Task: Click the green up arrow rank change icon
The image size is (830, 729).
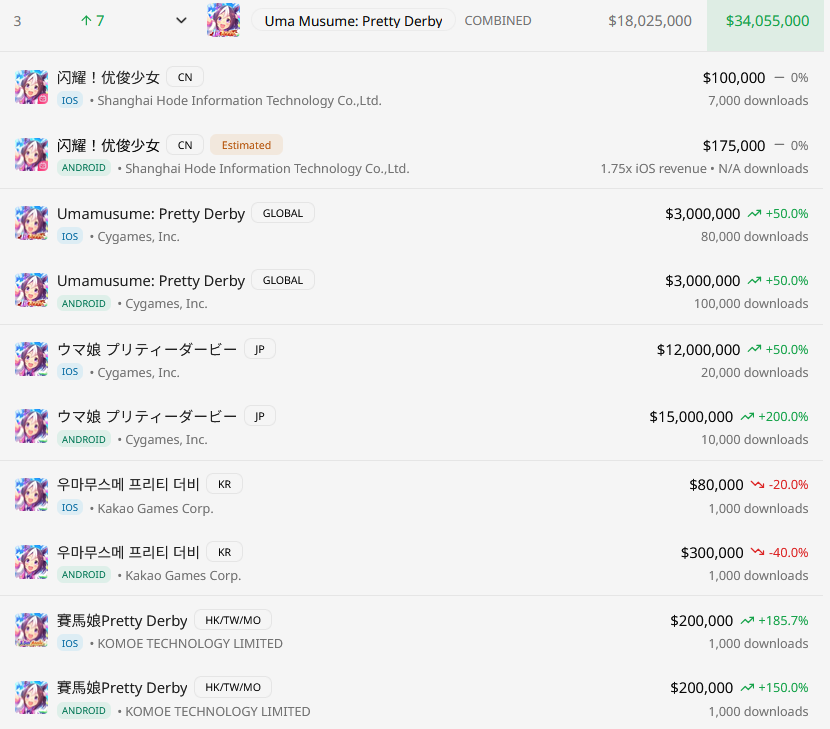Action: (x=86, y=21)
